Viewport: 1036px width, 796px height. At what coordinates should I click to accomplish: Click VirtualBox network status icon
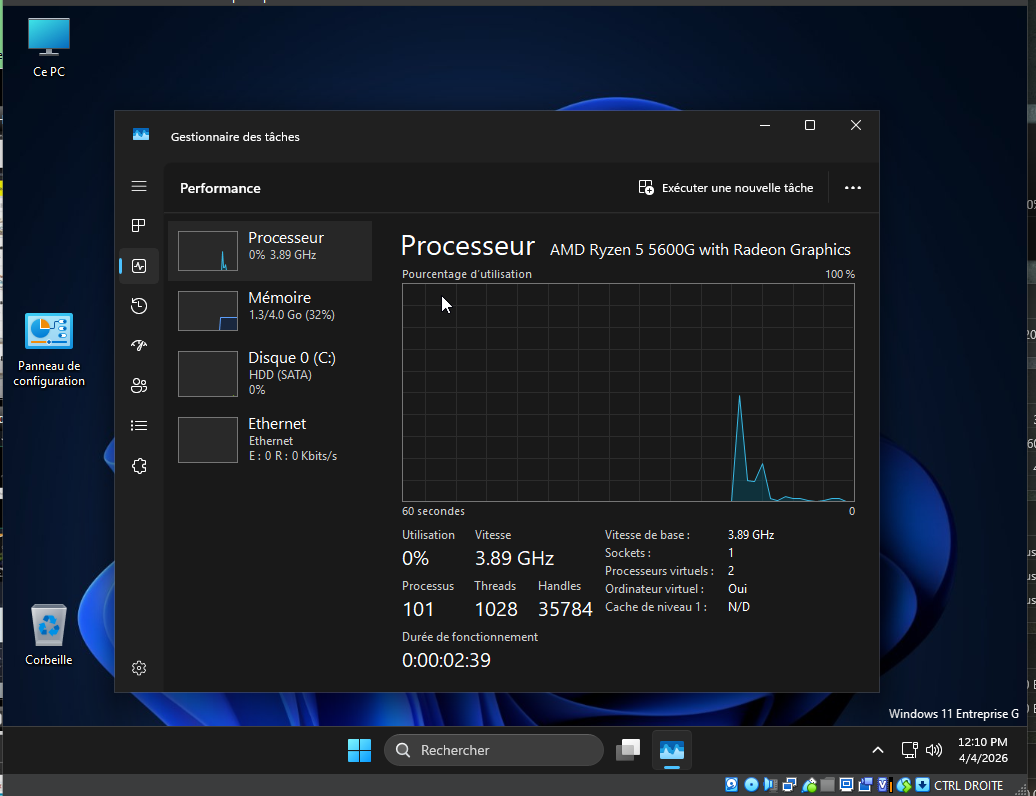coord(790,785)
